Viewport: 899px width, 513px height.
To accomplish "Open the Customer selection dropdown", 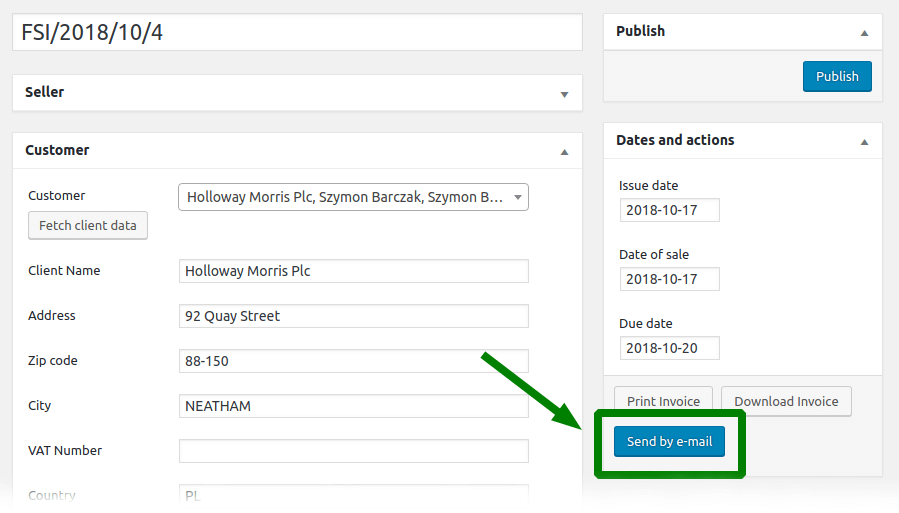I will [353, 197].
